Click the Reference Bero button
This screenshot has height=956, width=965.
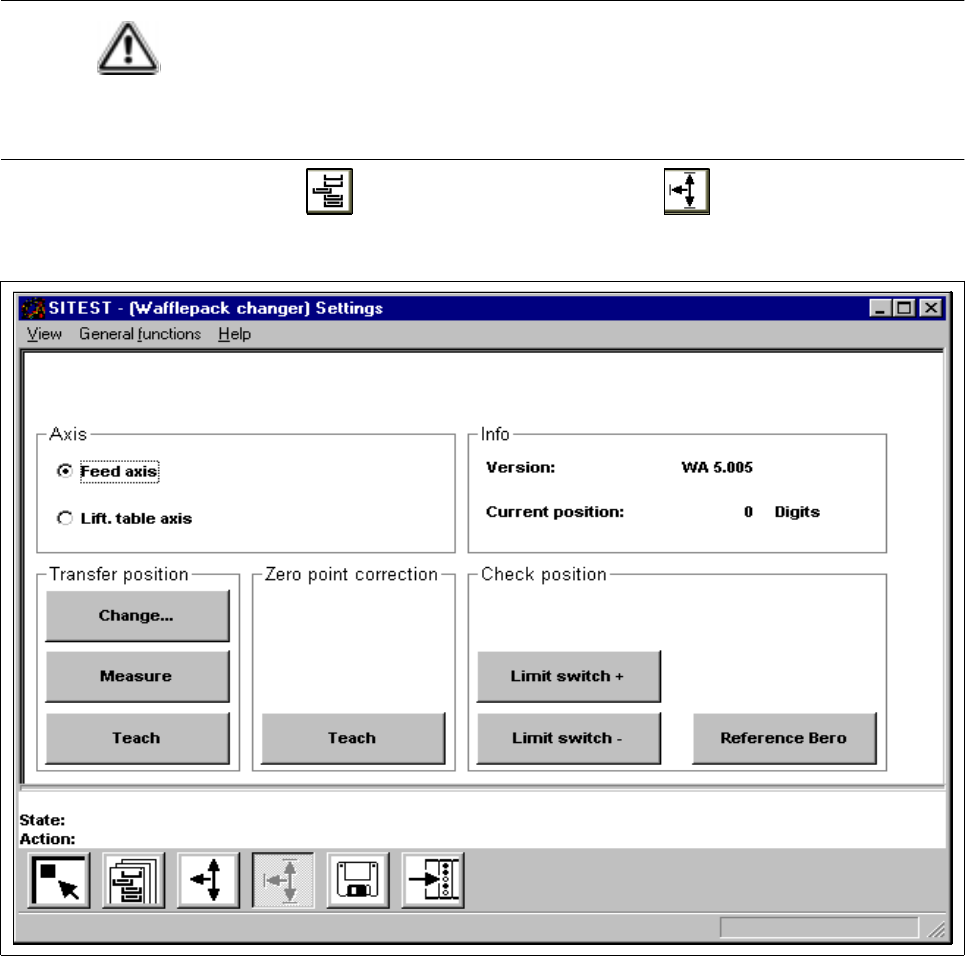tap(785, 738)
